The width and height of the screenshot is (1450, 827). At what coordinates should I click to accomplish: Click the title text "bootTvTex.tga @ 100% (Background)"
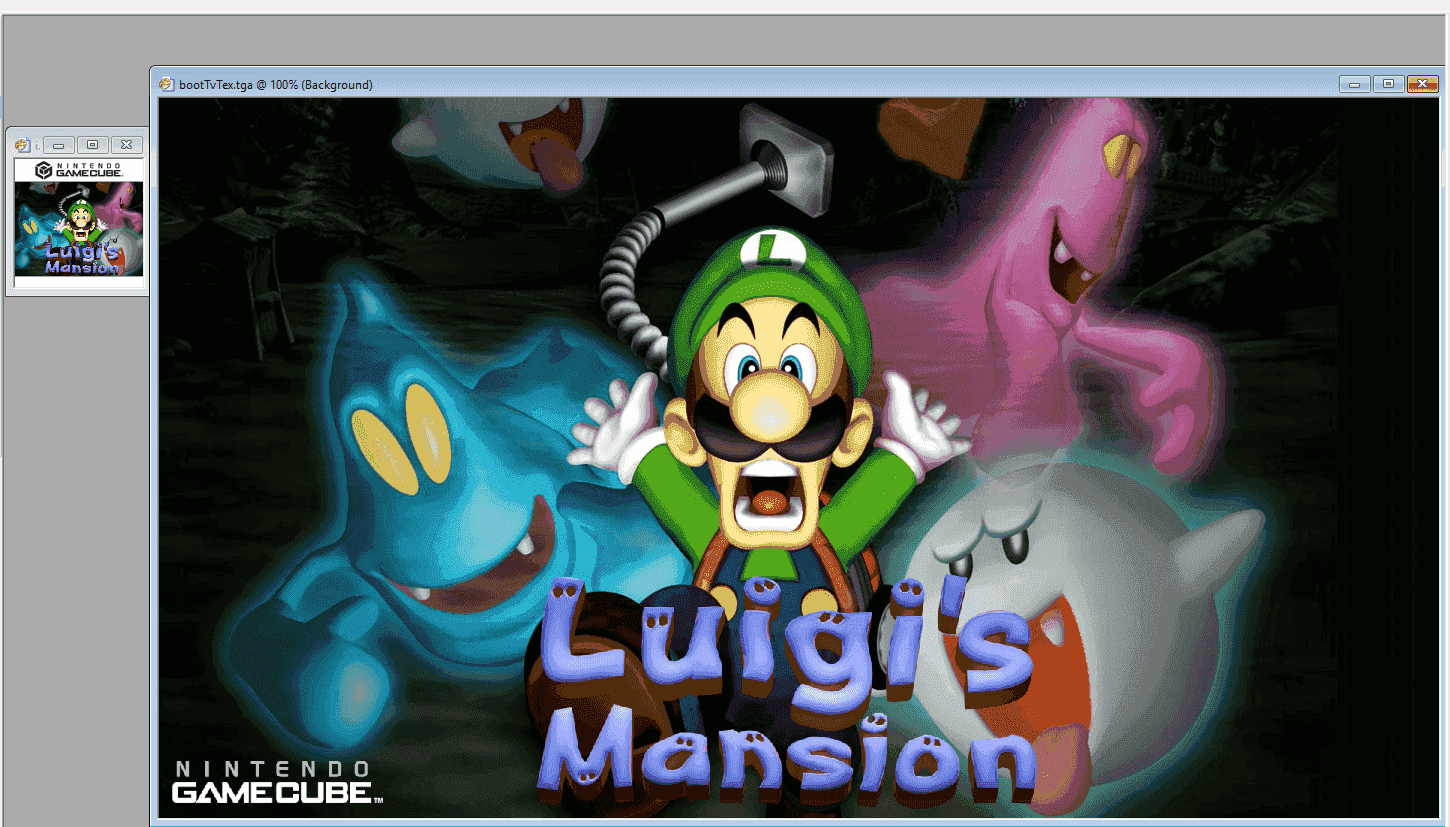click(x=276, y=85)
